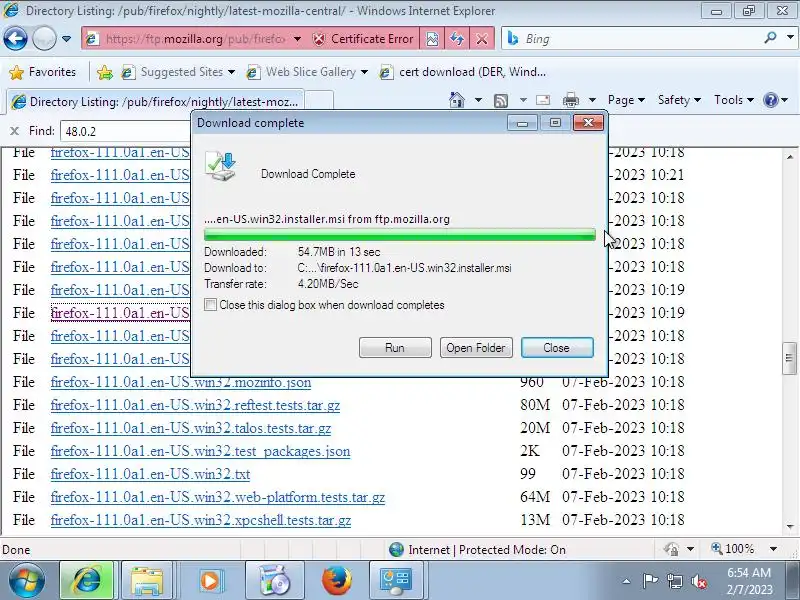800x600 pixels.
Task: Open firefox win32.reftest.tests.tar.gz link
Action: (x=195, y=405)
